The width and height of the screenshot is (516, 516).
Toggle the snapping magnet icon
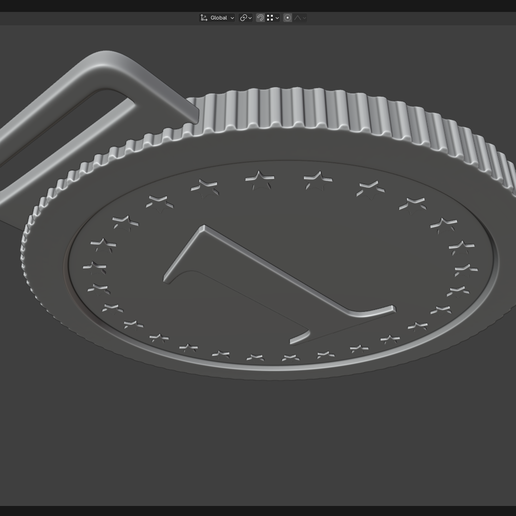pyautogui.click(x=260, y=18)
